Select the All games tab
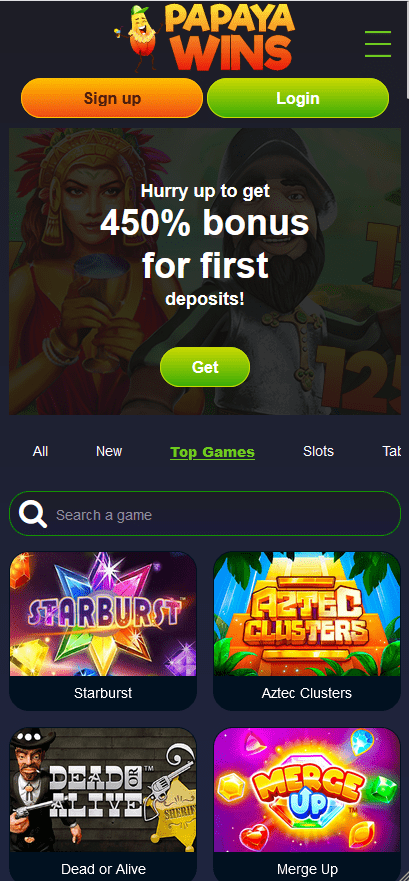This screenshot has width=409, height=881. (x=40, y=451)
